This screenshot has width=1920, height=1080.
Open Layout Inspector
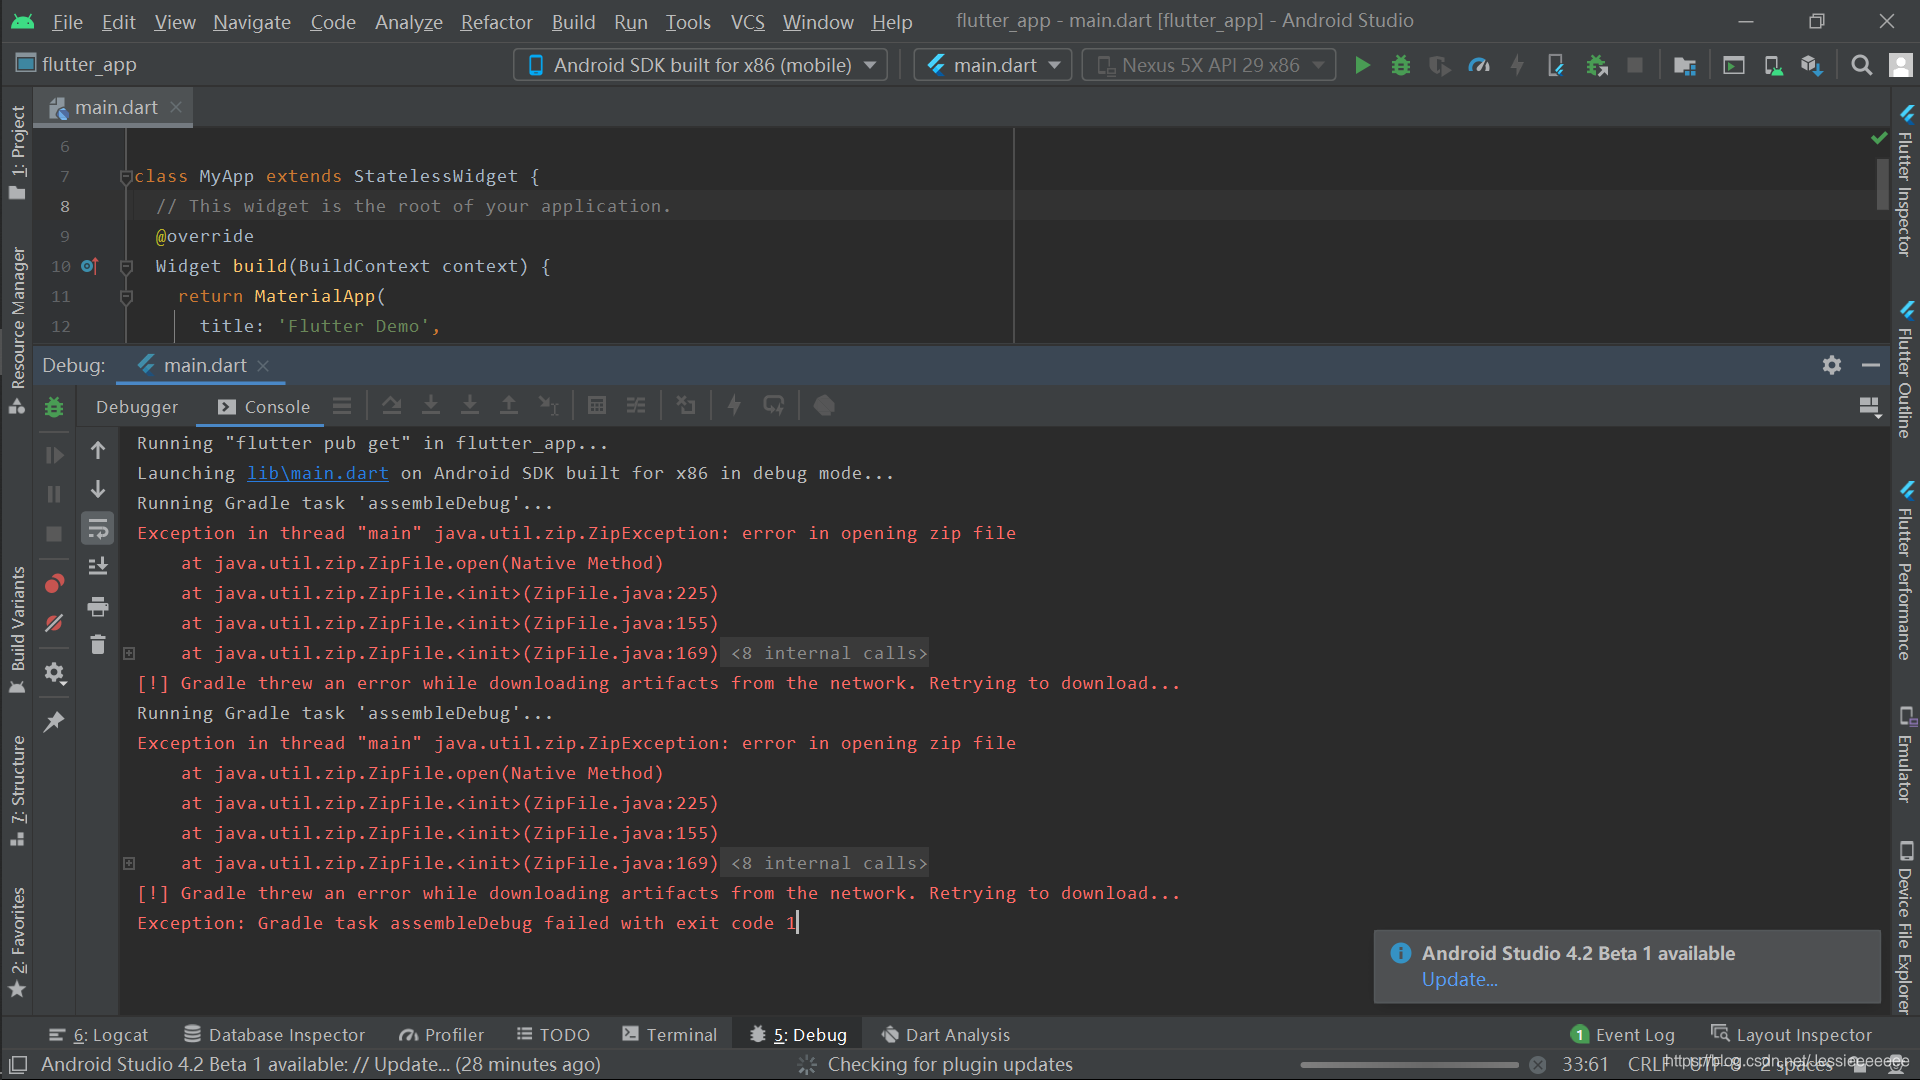(x=1791, y=1035)
